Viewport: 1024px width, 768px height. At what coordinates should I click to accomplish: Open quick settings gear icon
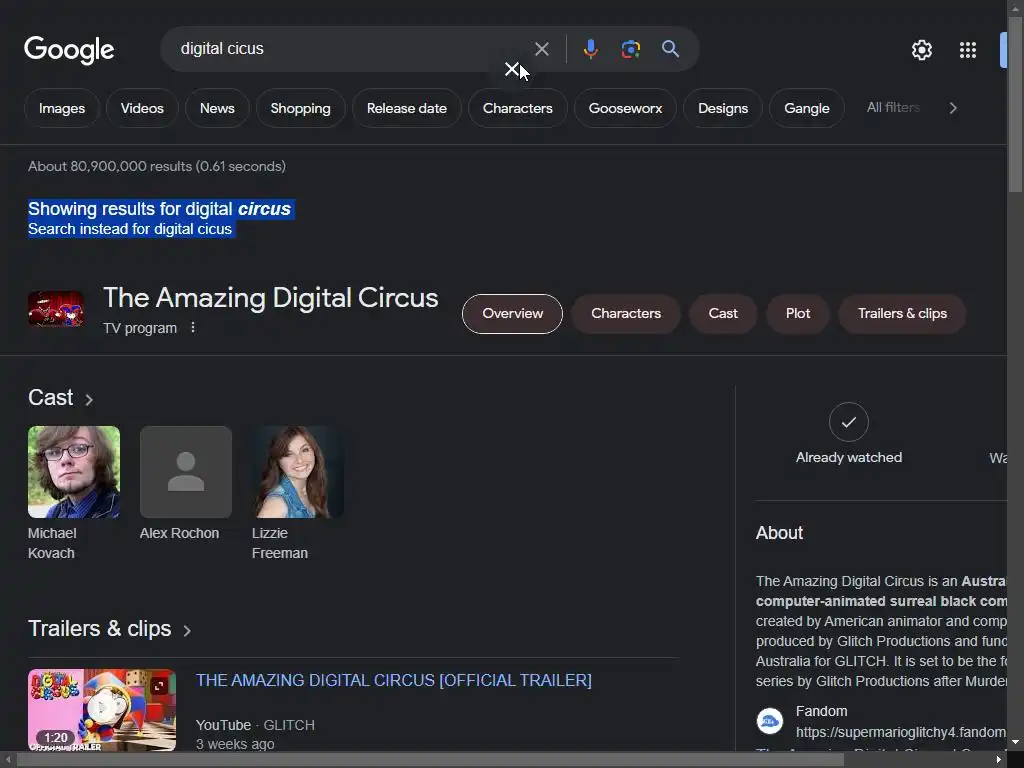click(921, 50)
